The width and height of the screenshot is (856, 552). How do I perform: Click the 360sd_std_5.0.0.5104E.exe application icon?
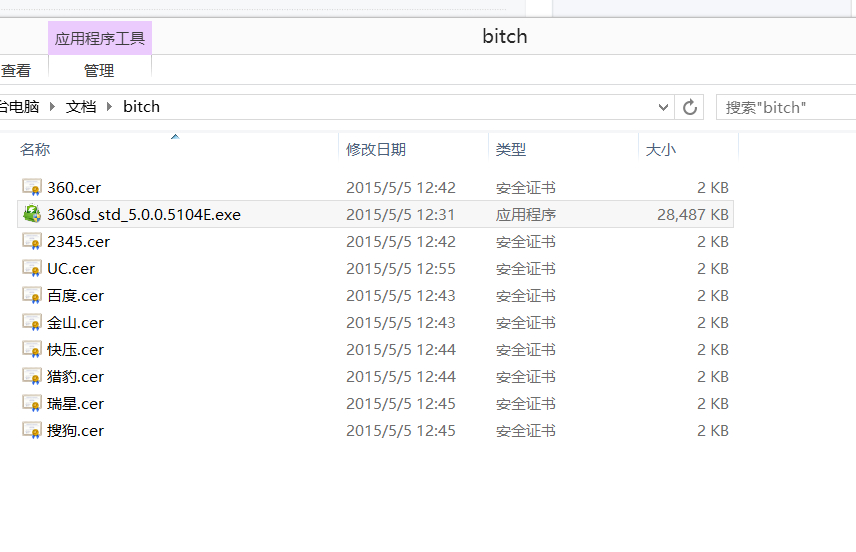(32, 214)
